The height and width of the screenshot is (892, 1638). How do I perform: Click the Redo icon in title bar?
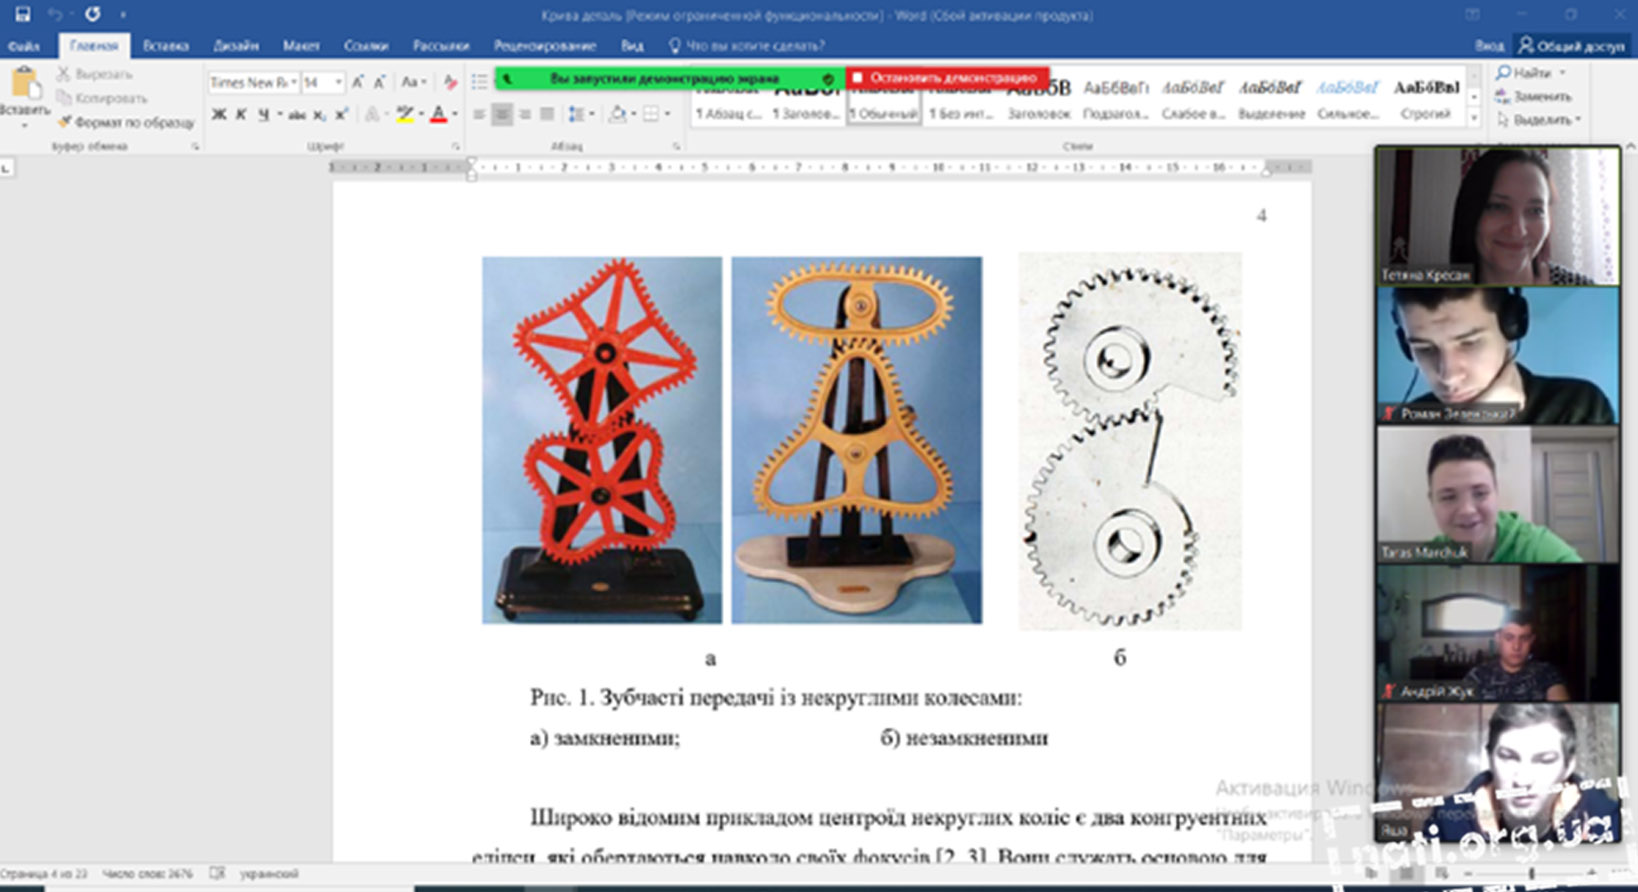(x=92, y=14)
